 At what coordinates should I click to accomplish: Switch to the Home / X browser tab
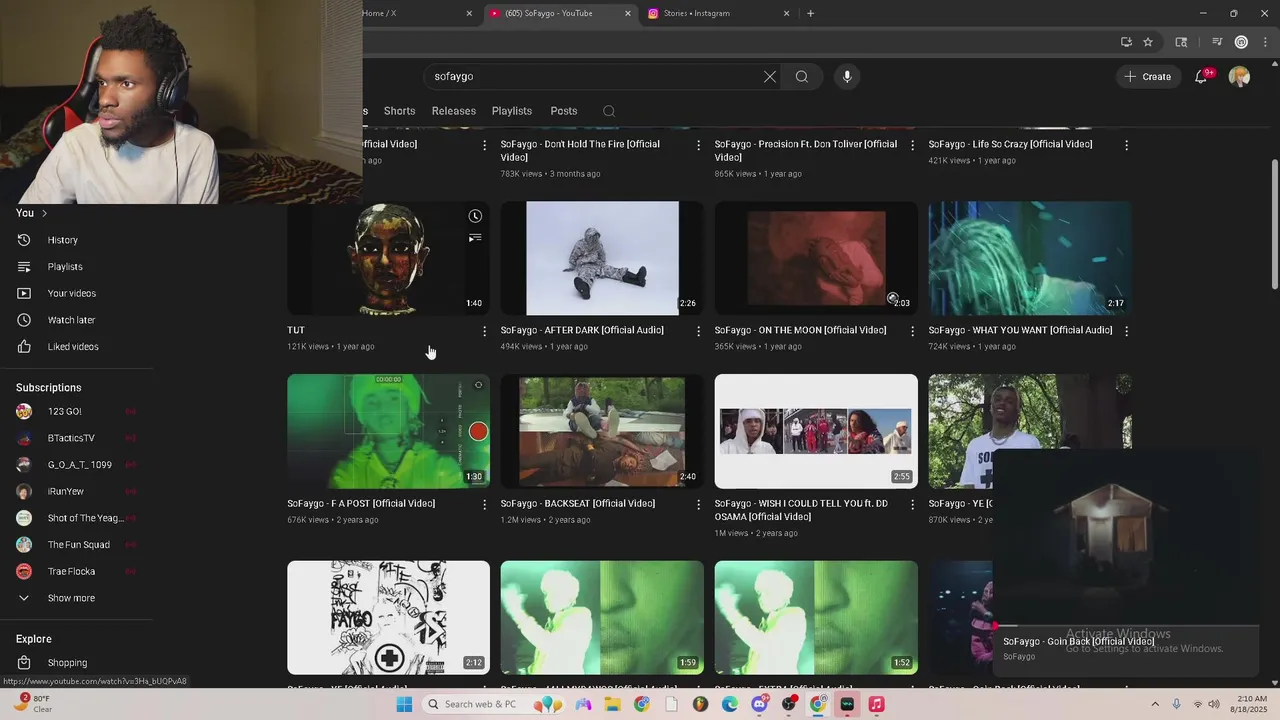click(x=415, y=13)
